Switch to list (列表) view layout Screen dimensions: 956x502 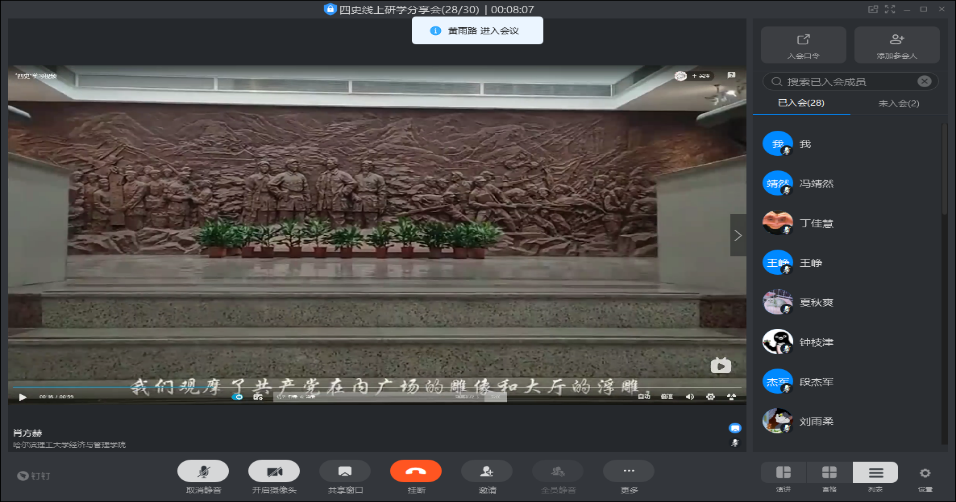875,473
